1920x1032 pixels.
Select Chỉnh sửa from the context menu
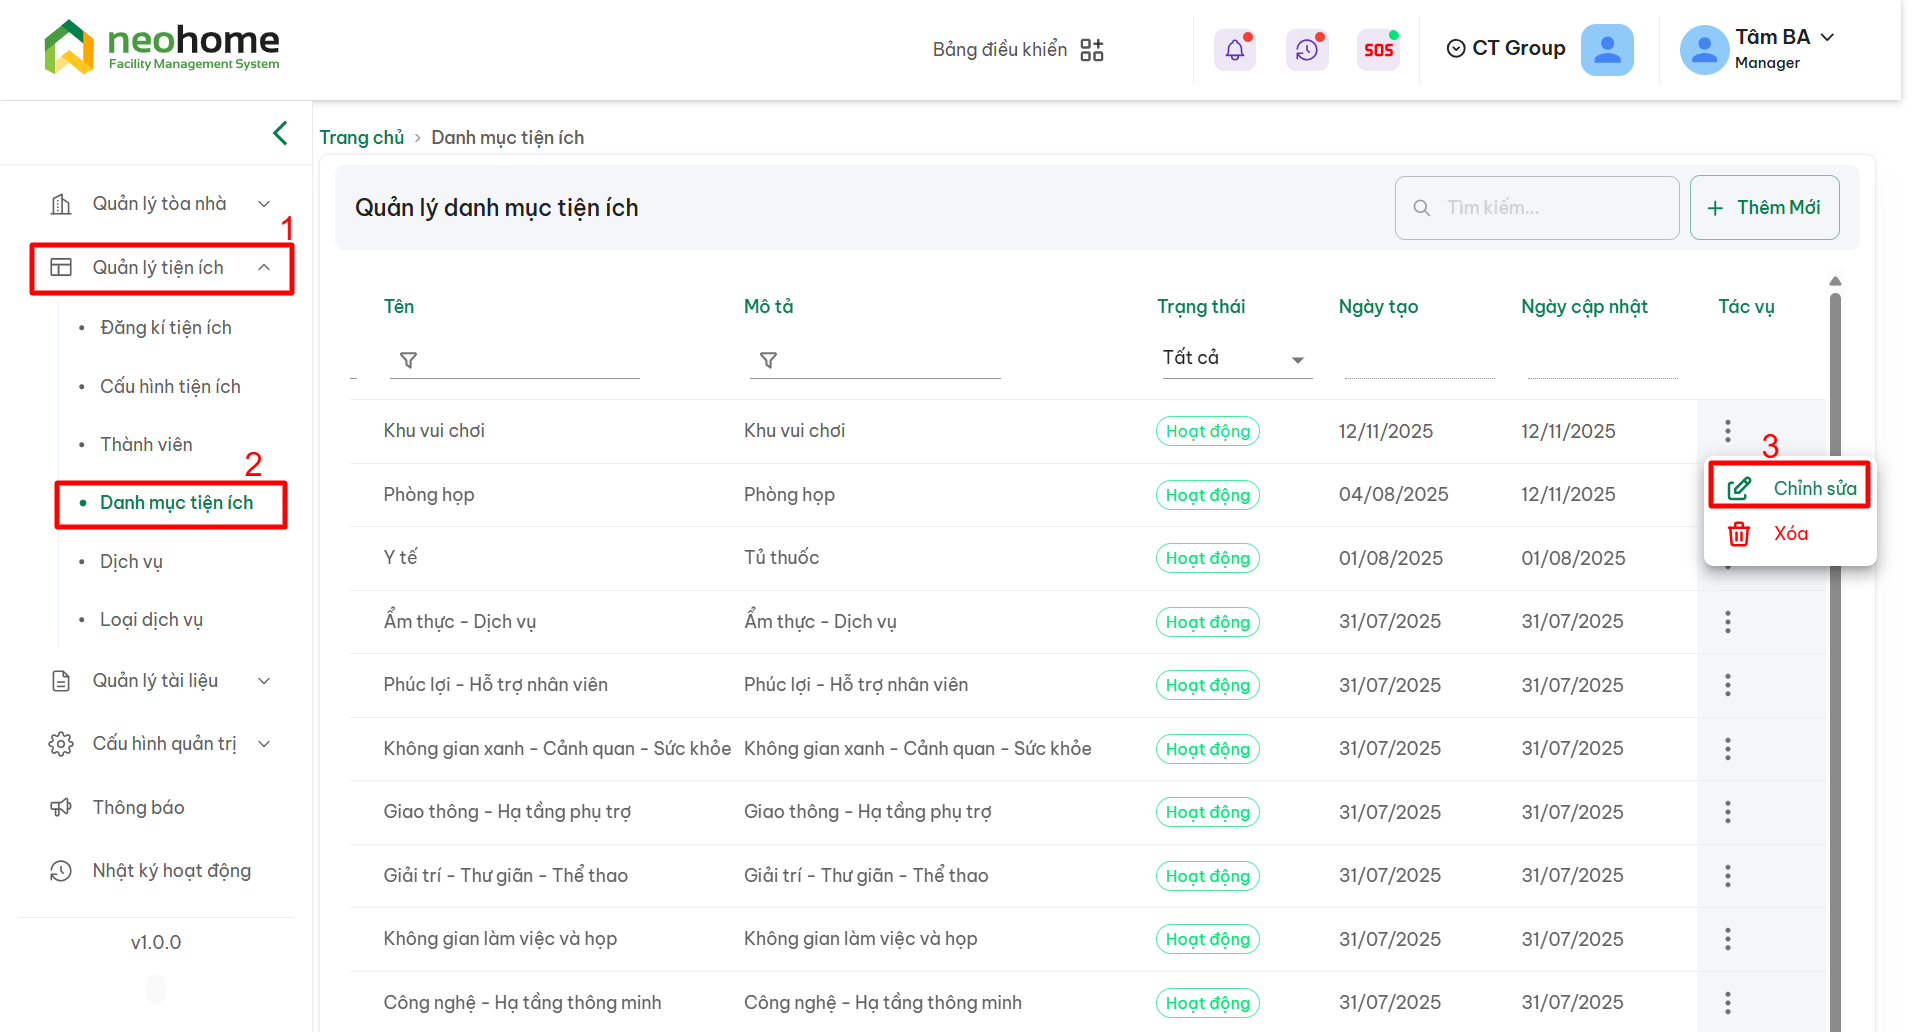pyautogui.click(x=1791, y=488)
